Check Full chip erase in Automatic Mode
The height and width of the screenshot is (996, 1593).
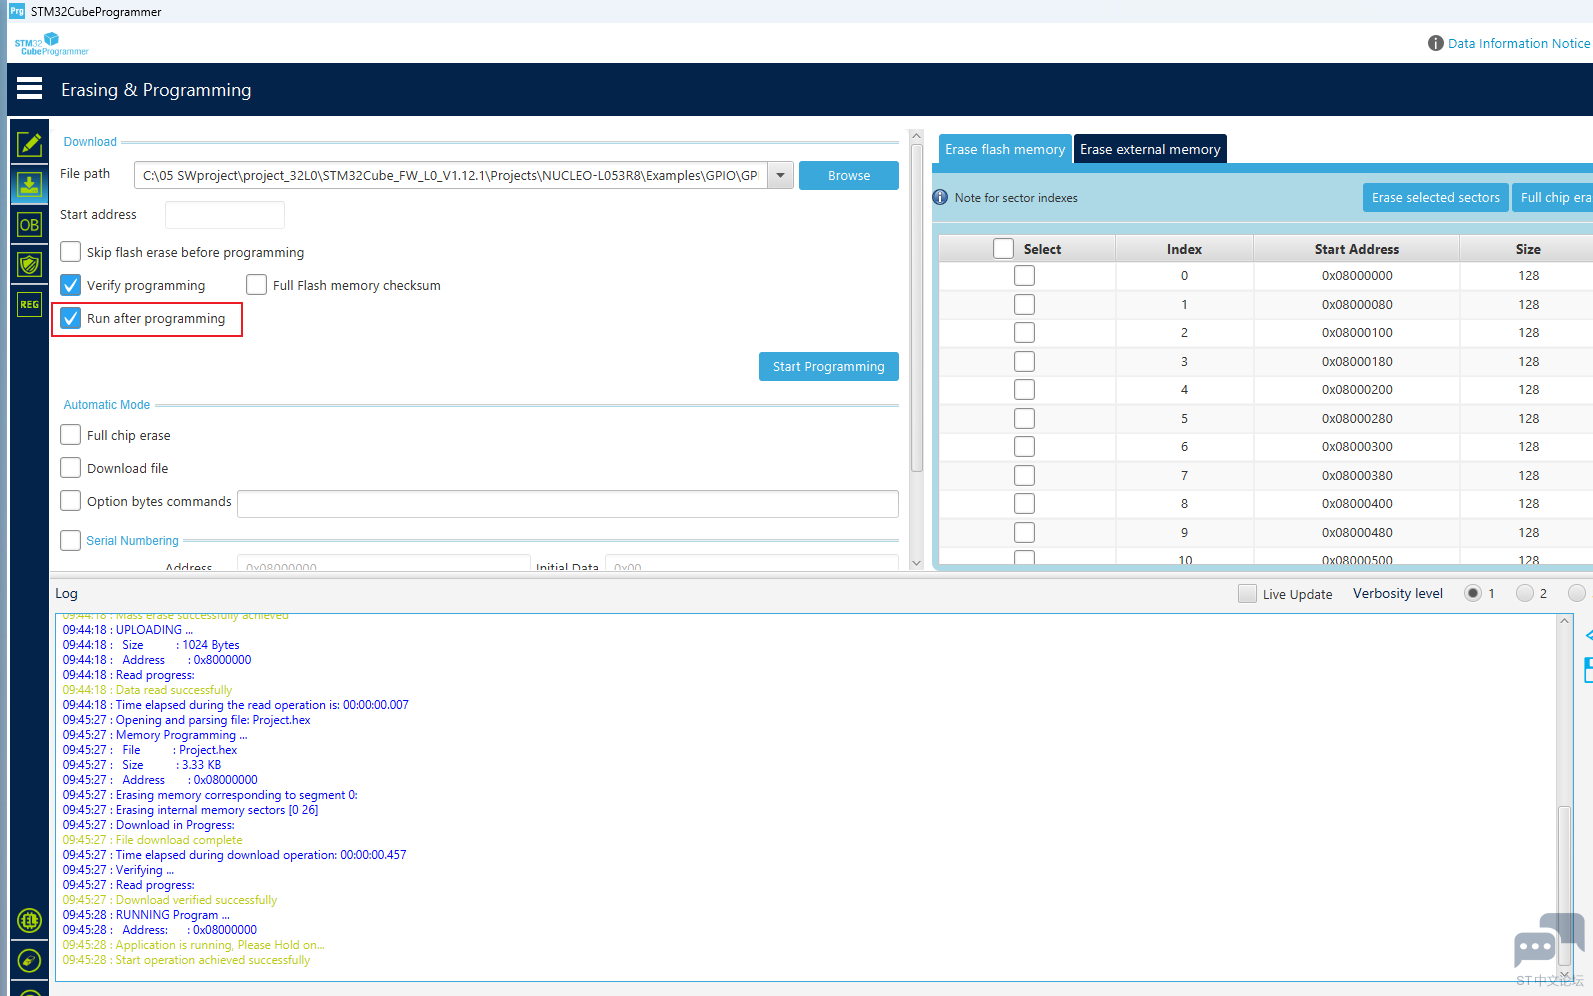(71, 434)
